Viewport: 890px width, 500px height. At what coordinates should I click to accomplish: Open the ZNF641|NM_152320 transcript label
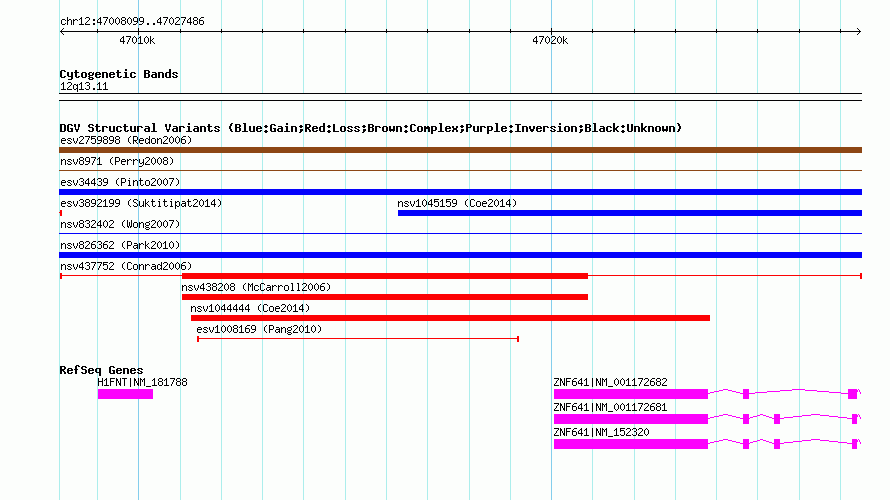tap(601, 432)
